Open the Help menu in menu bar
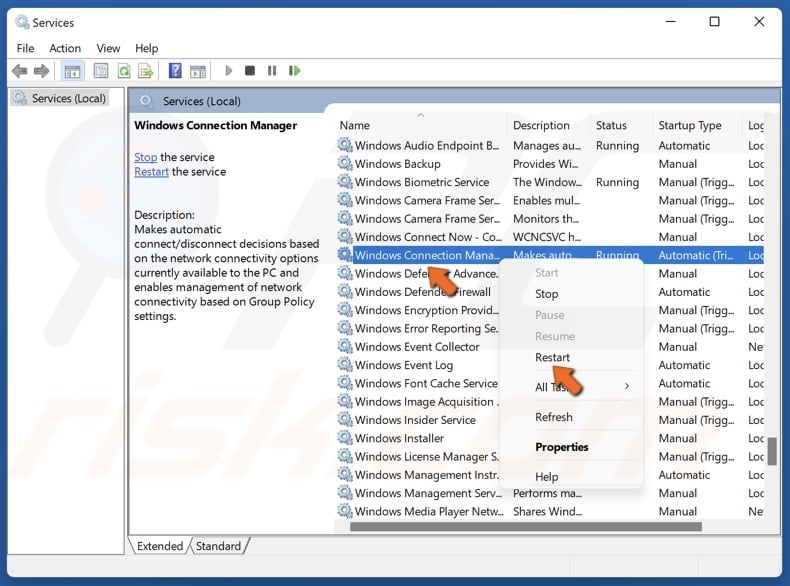Screen dimensions: 790x586 147,48
